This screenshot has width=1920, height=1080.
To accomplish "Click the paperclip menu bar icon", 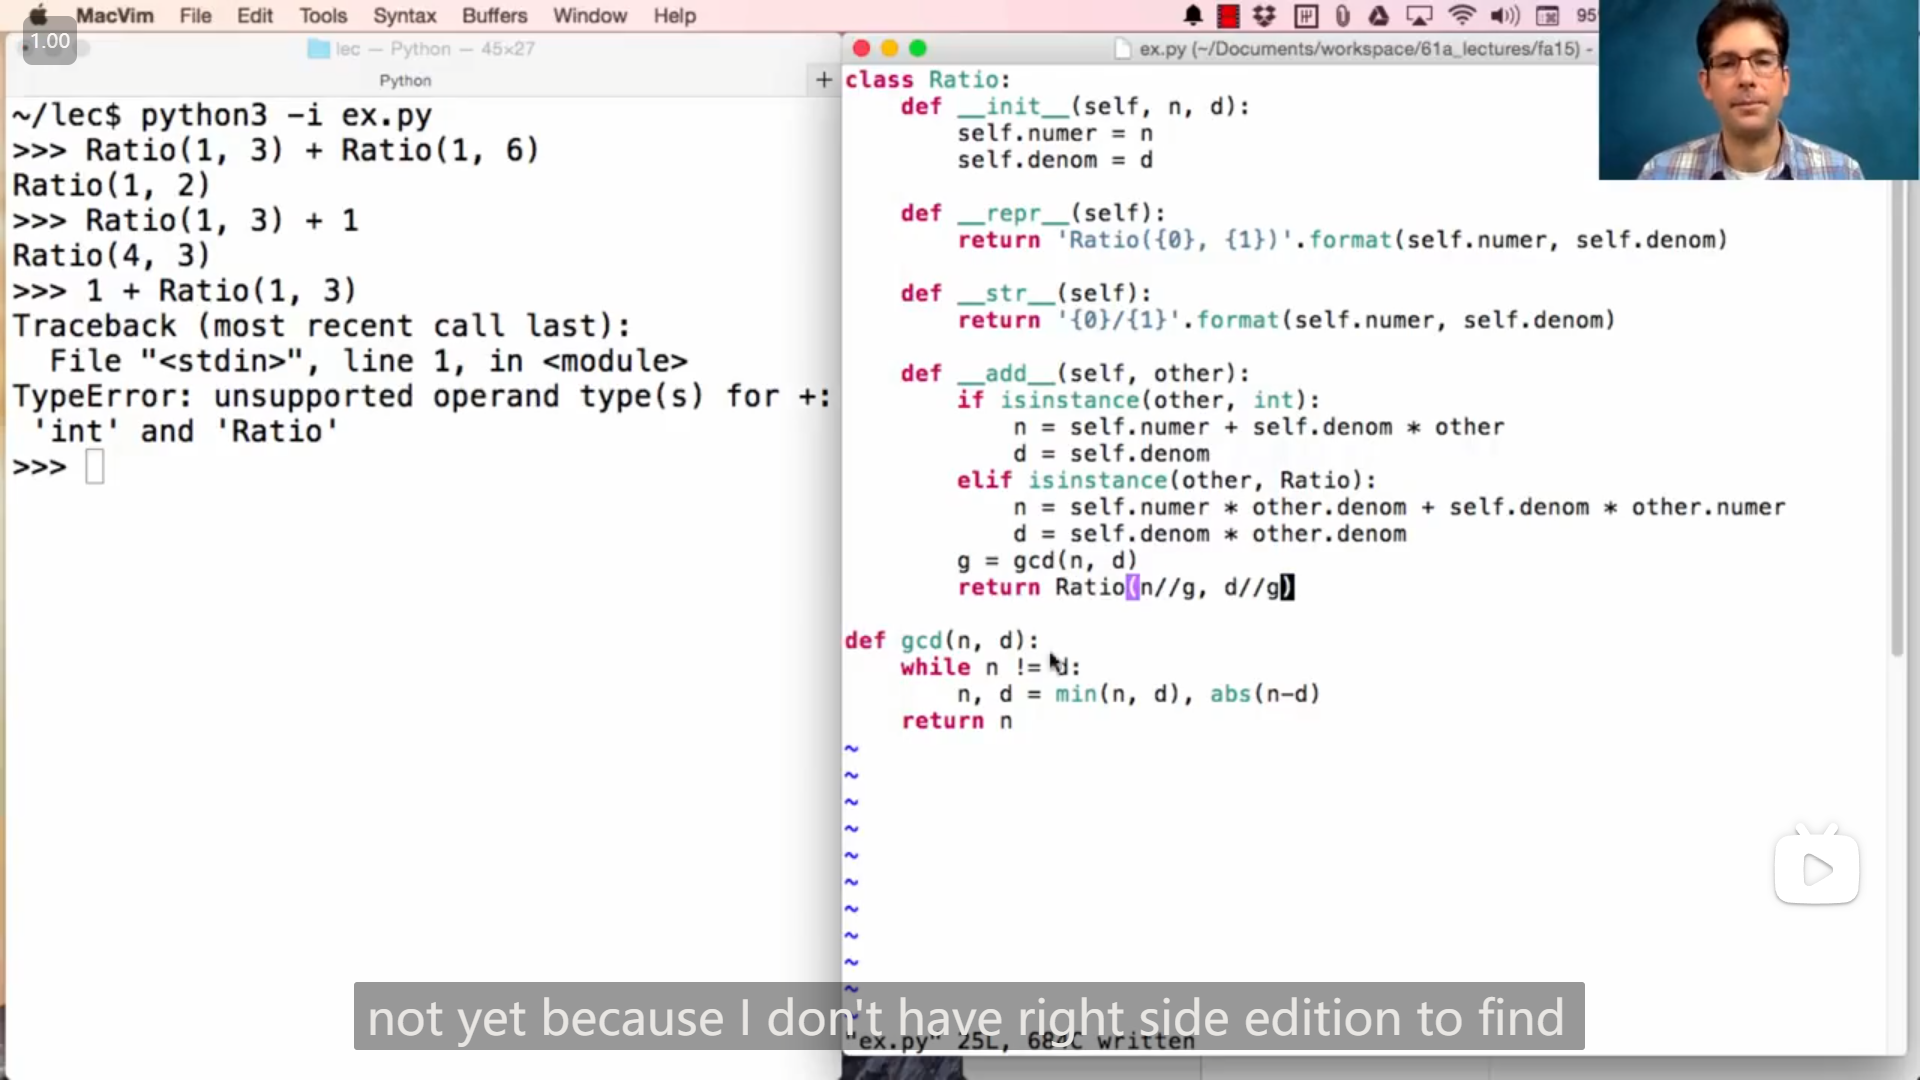I will 1342,16.
